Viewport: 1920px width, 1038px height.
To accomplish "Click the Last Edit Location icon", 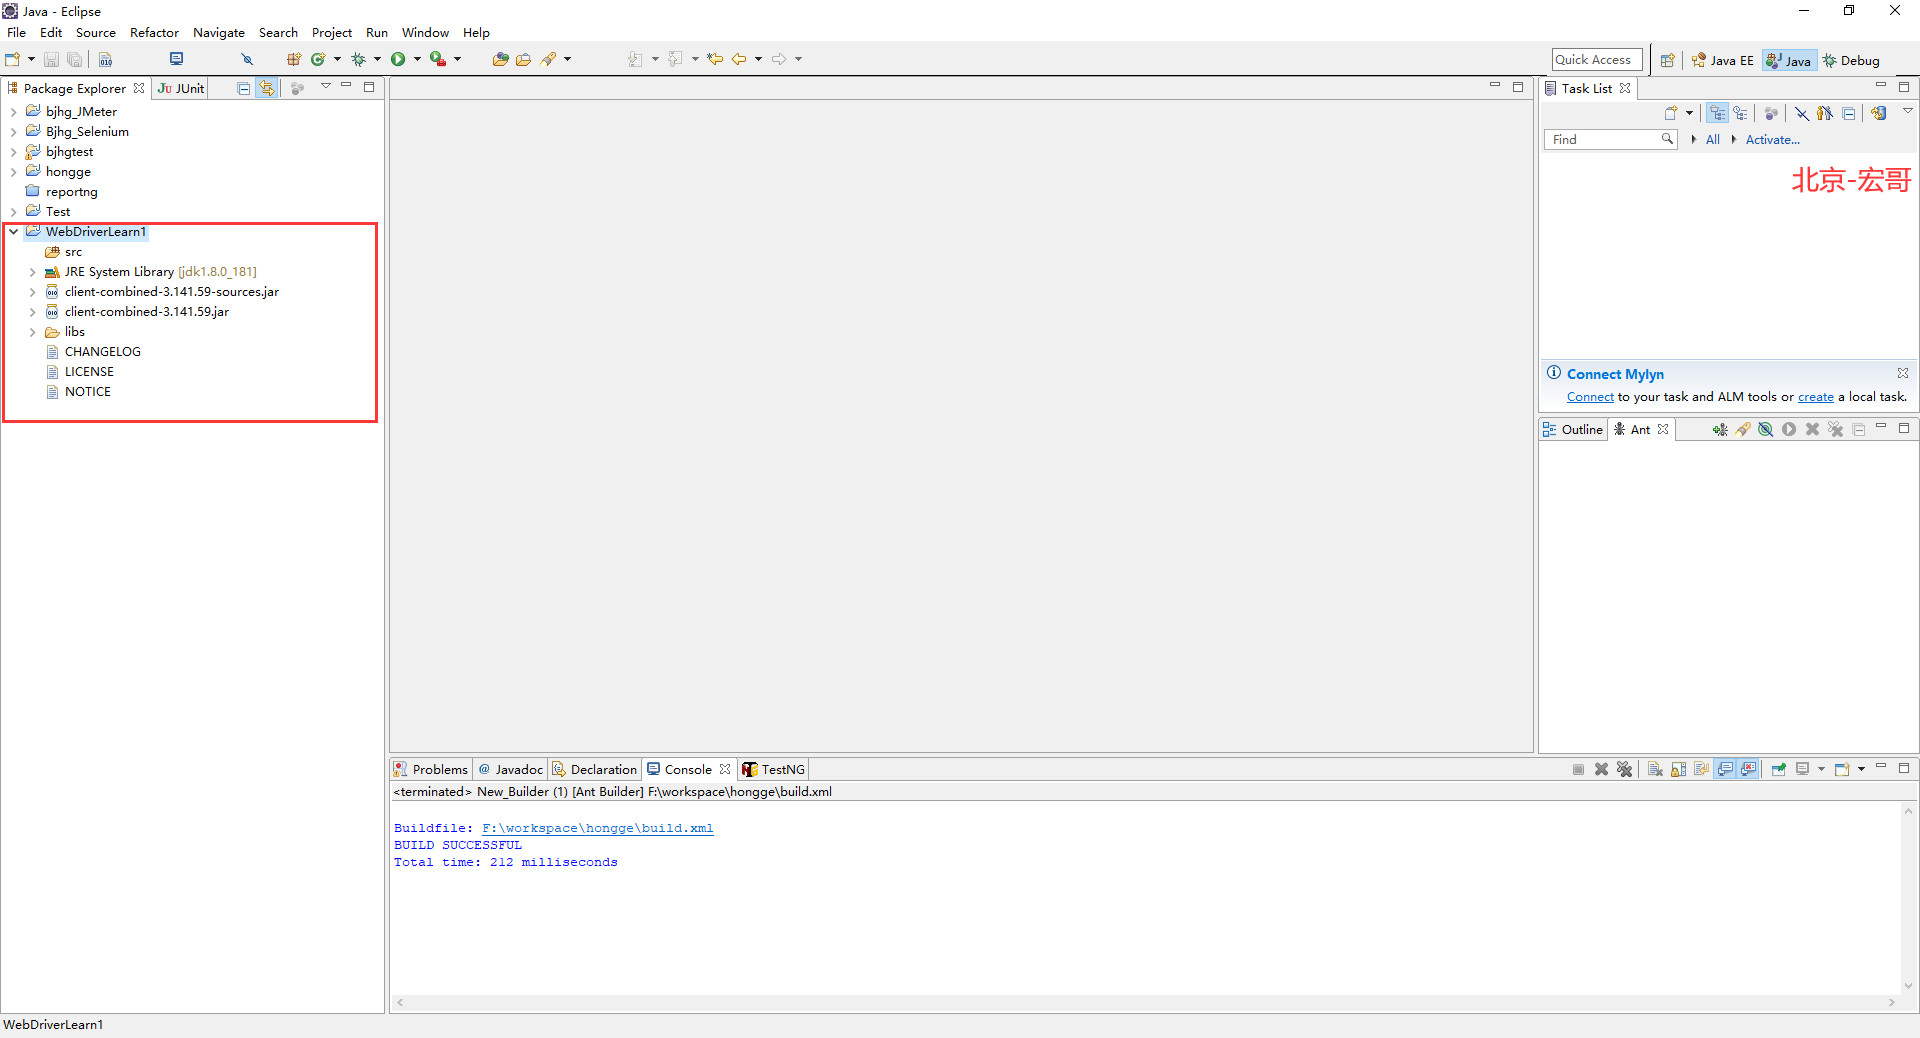I will [x=715, y=59].
